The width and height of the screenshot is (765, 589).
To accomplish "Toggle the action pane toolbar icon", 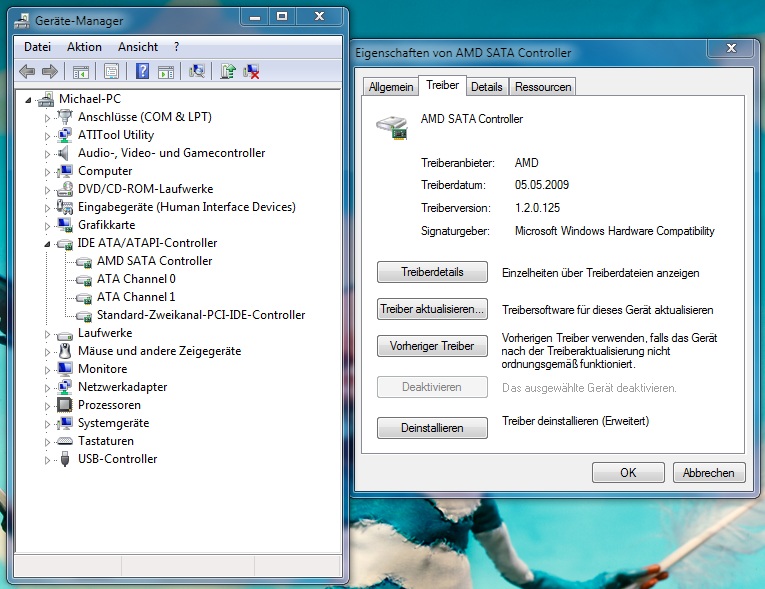I will pyautogui.click(x=166, y=72).
